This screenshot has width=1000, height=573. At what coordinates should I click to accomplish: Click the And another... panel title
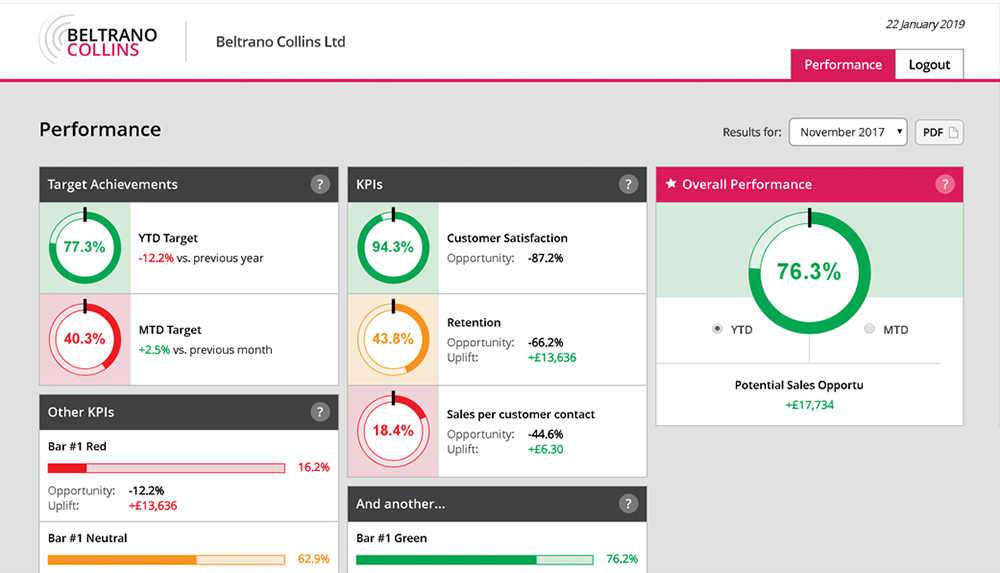401,504
